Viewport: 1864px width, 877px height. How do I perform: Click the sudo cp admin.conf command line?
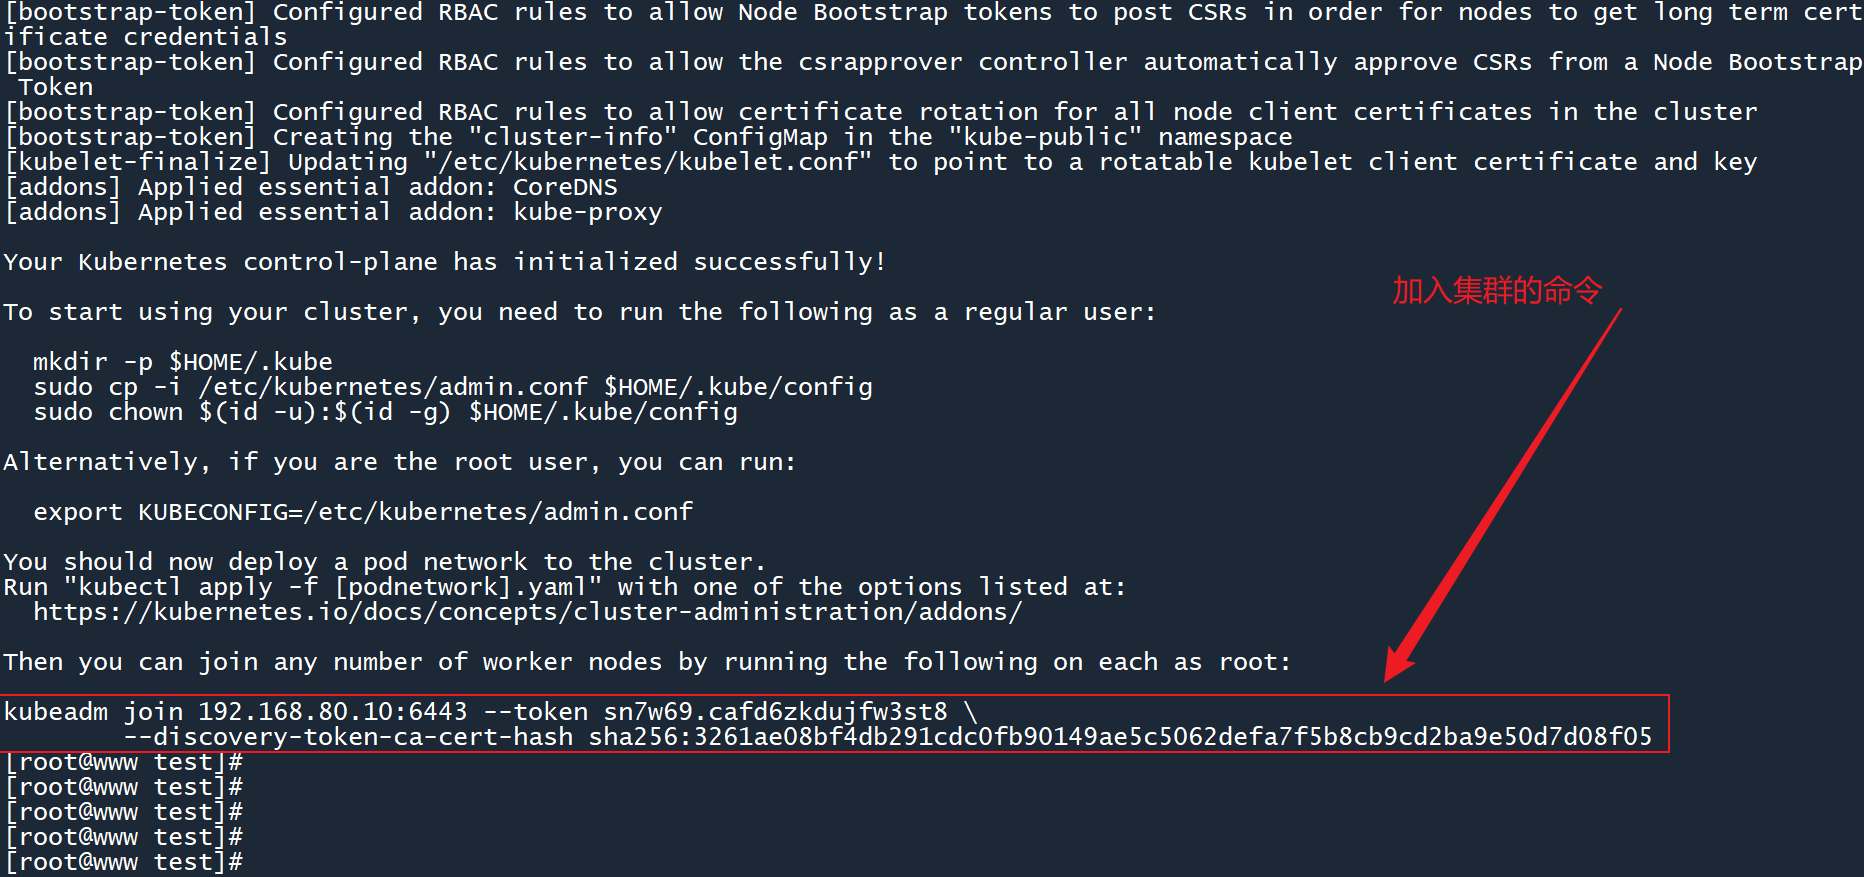point(452,387)
